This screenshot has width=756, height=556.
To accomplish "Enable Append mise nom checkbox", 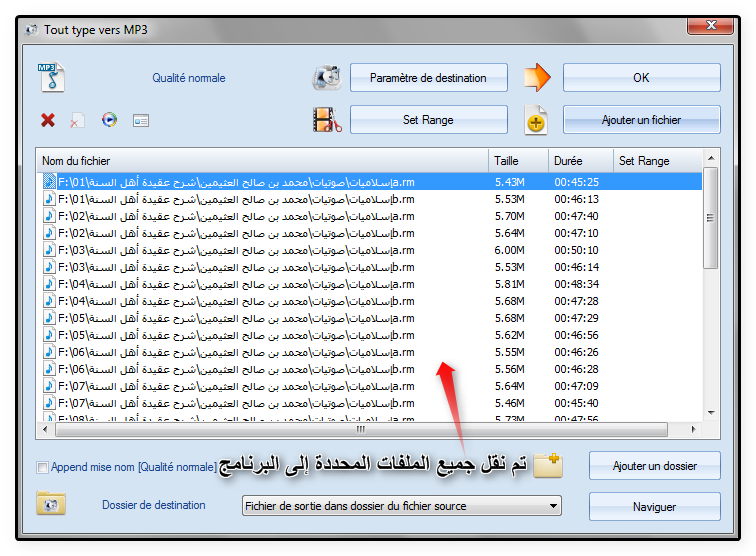I will click(x=42, y=467).
